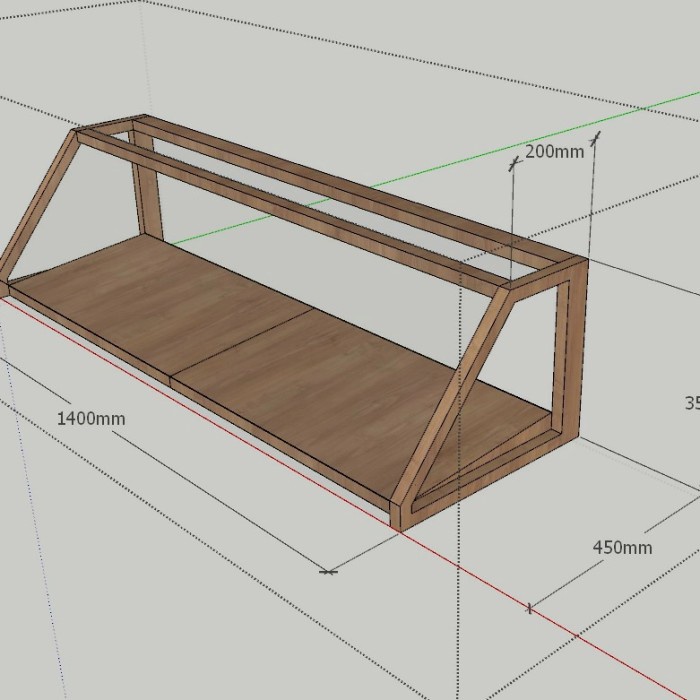
Task: Click the 450mm dimension label
Action: 622,547
